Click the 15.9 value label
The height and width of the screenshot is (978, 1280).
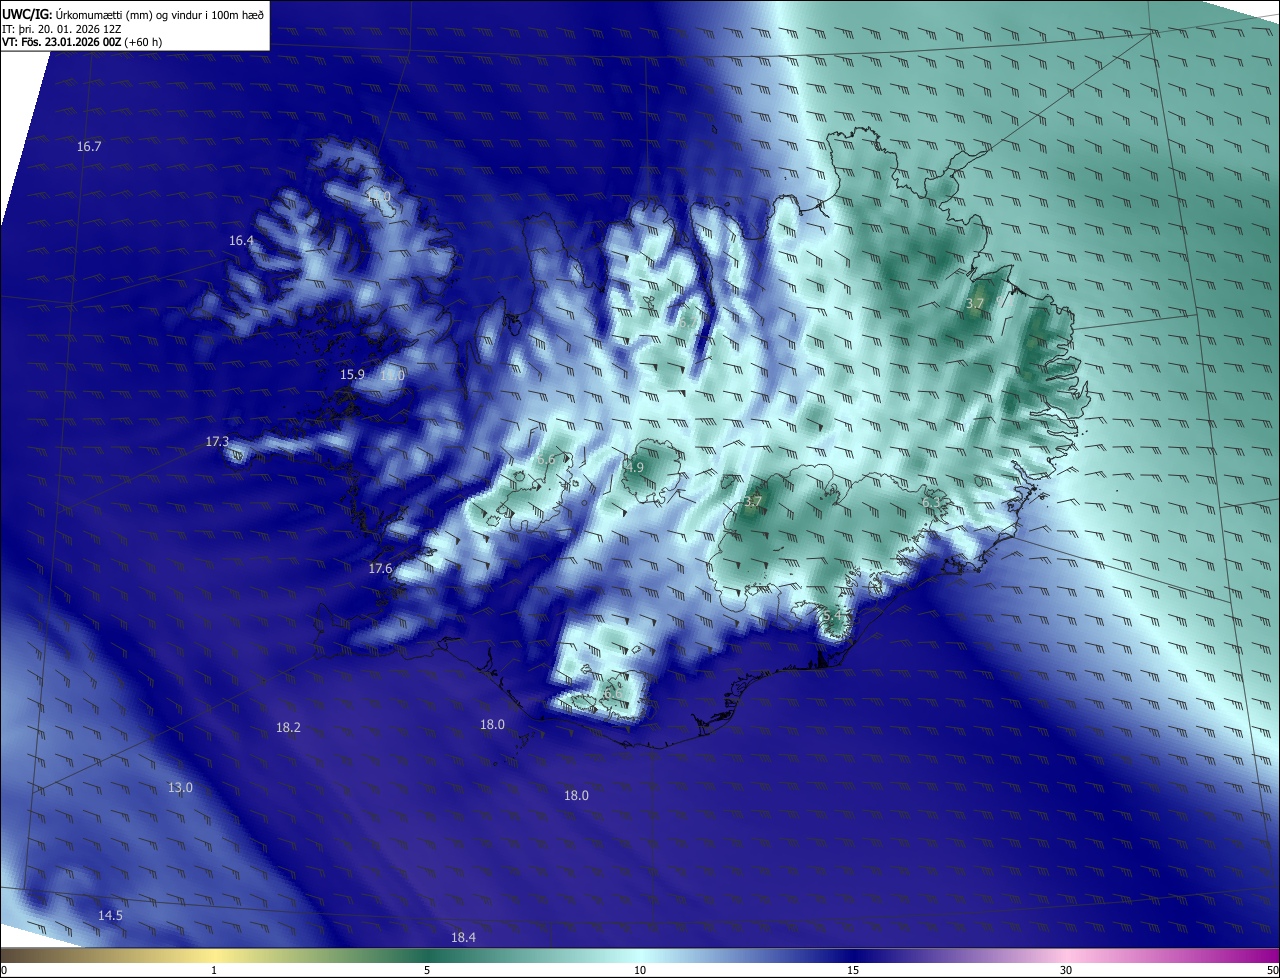352,374
